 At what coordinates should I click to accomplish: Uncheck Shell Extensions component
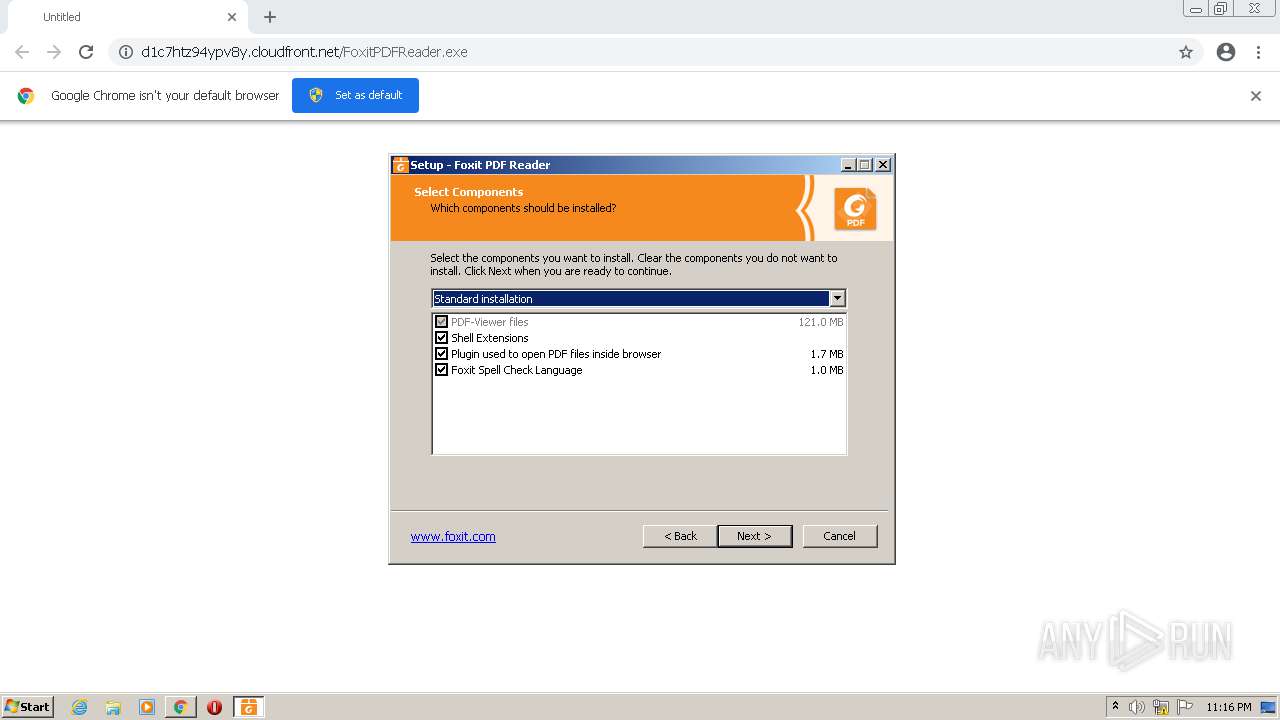tap(441, 338)
